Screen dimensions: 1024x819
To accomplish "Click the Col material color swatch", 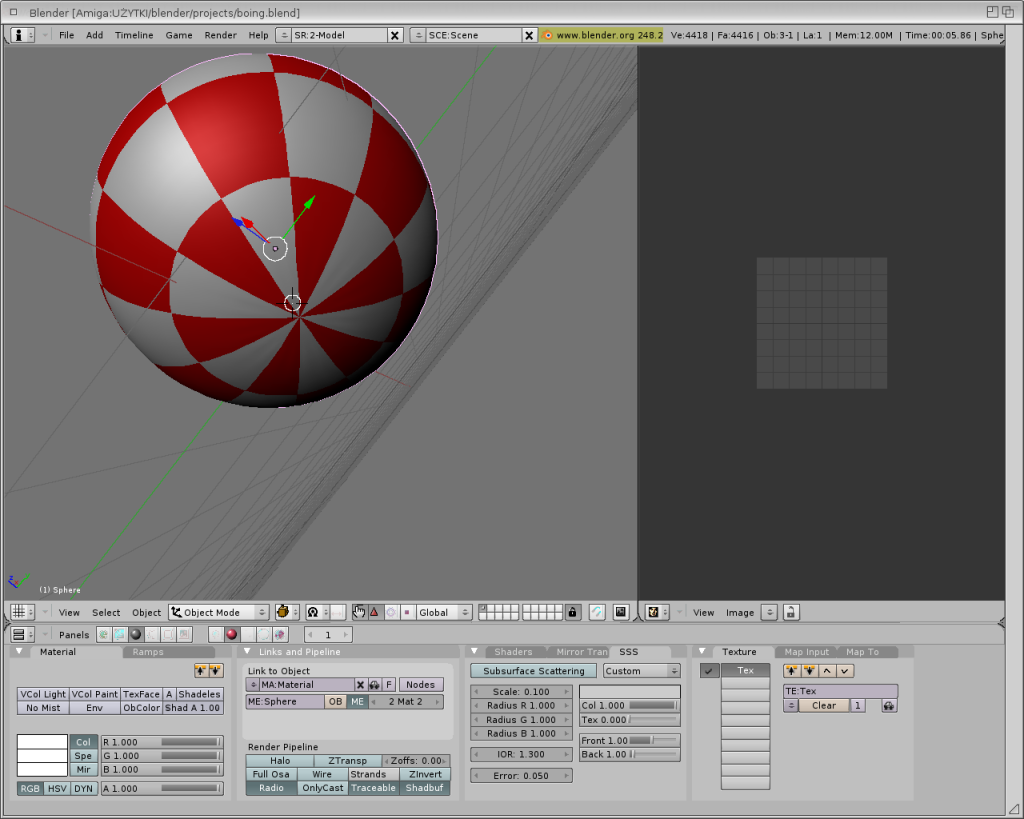I will [42, 742].
